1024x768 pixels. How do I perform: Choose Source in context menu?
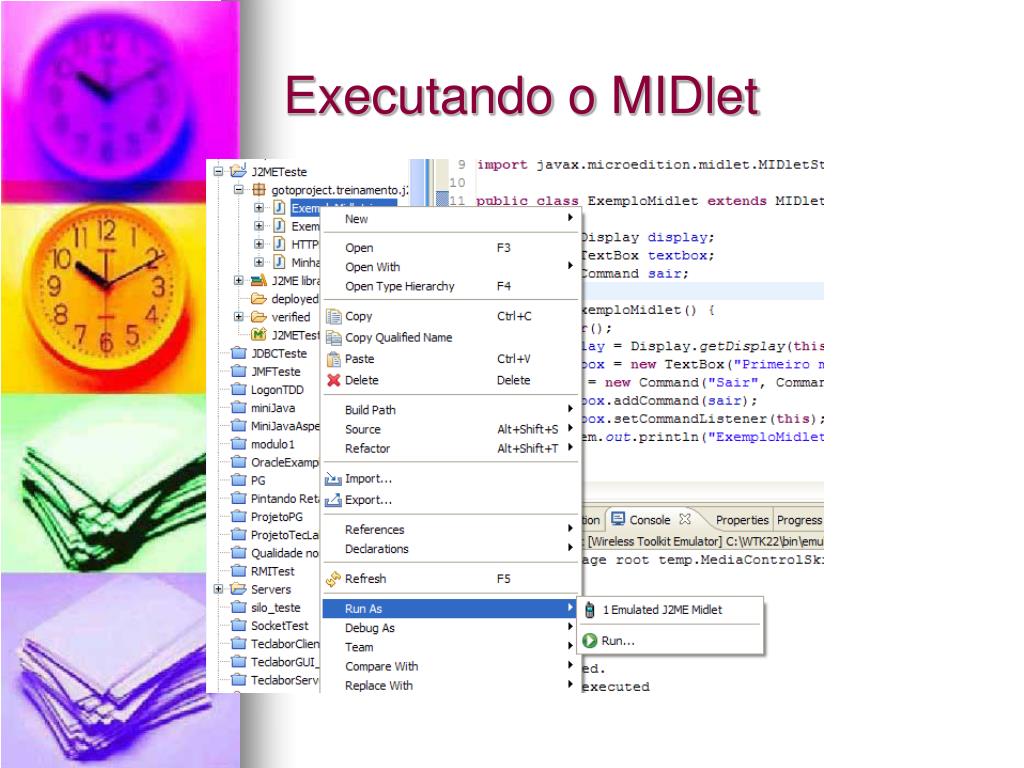coord(450,429)
